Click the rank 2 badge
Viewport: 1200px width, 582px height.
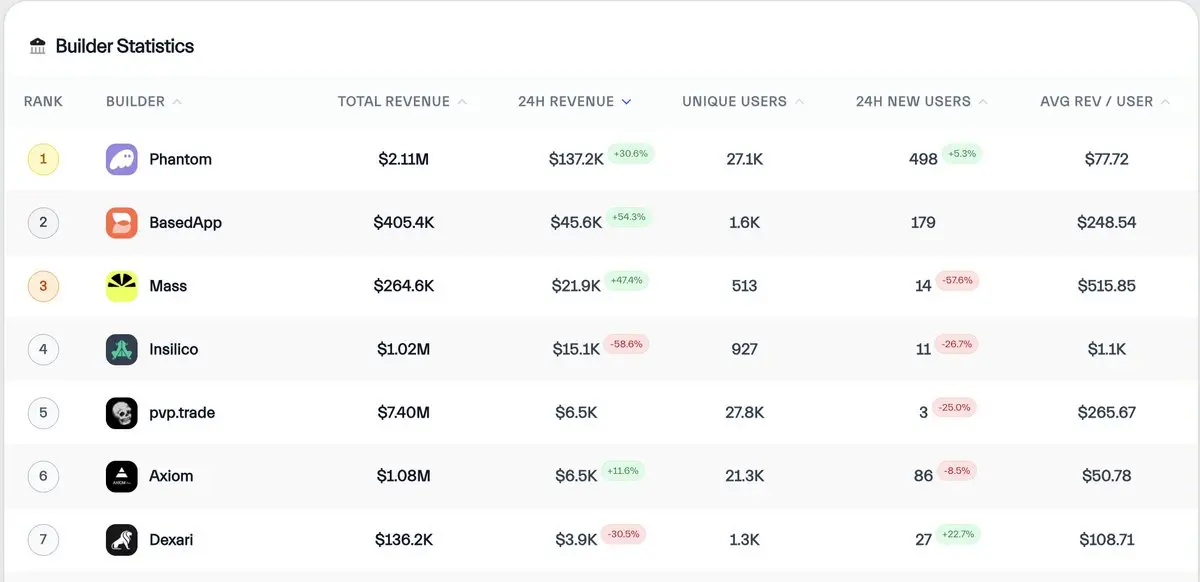tap(43, 222)
